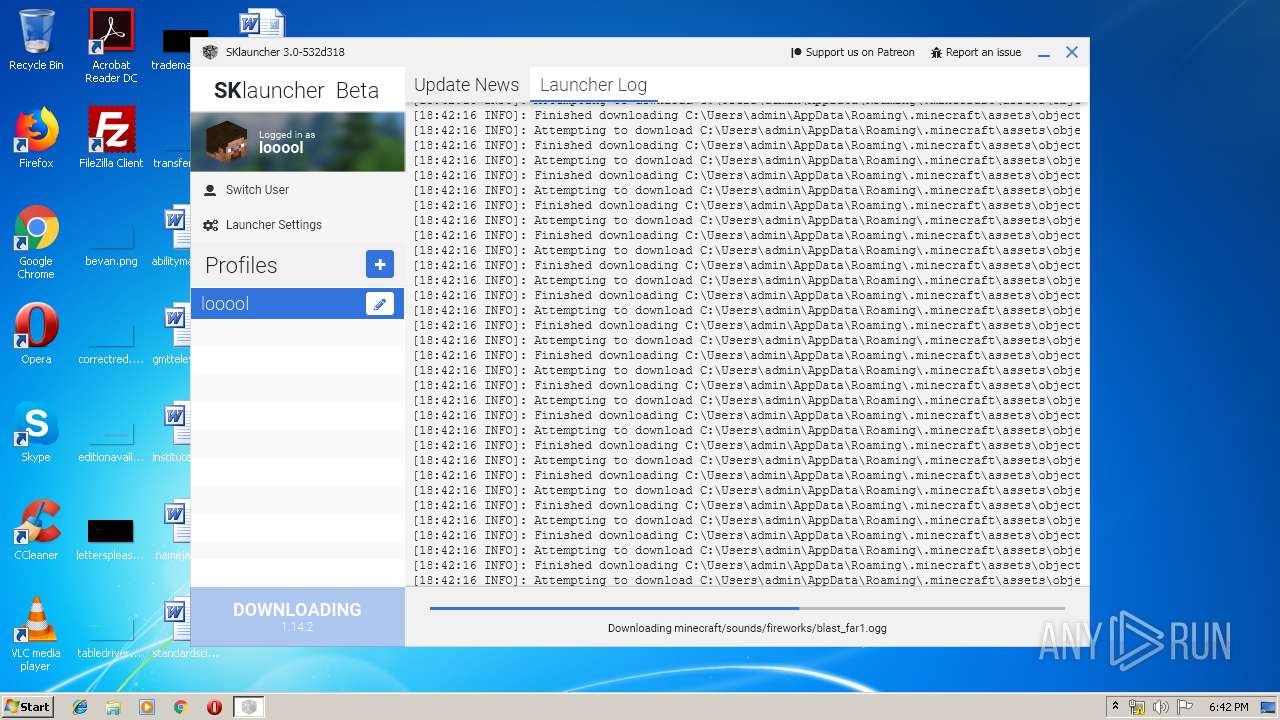Open tabledriver desktop file

click(111, 634)
